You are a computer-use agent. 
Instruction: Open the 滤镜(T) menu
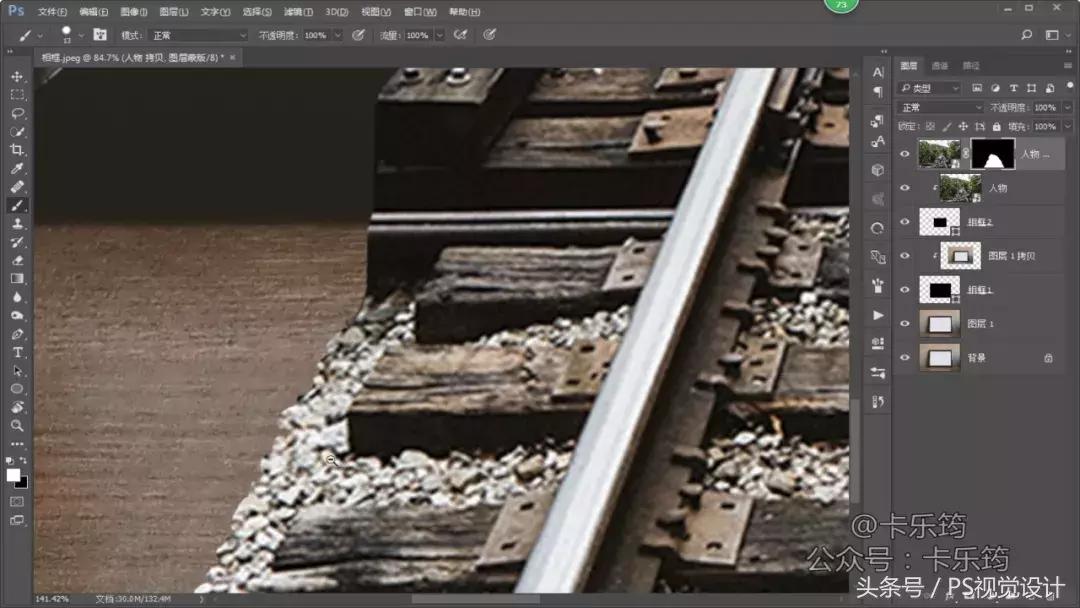298,12
